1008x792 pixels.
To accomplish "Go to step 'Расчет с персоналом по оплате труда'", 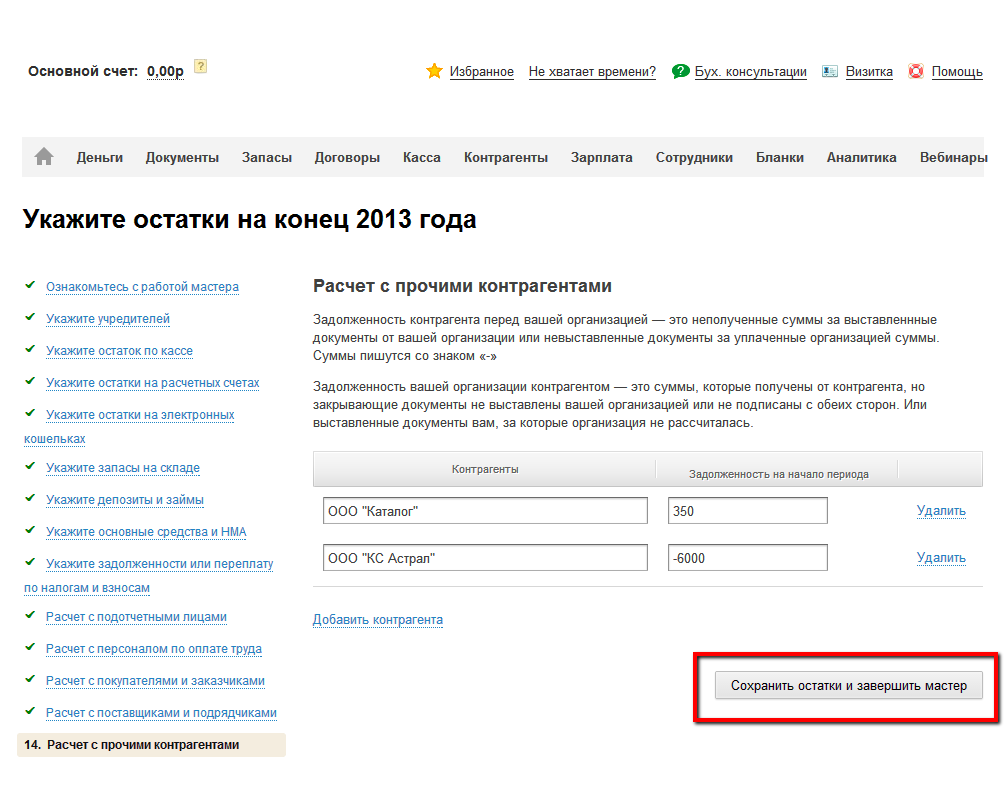I will click(154, 649).
